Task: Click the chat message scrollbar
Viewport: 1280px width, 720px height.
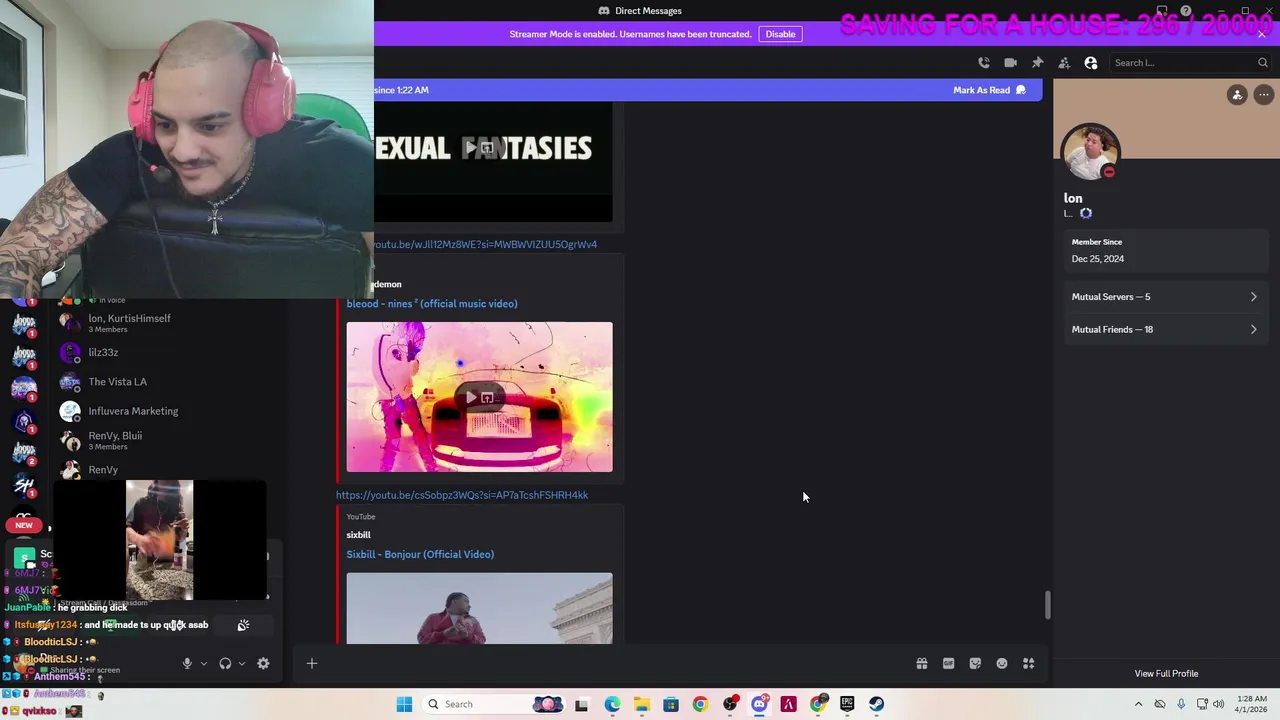Action: [x=1047, y=604]
